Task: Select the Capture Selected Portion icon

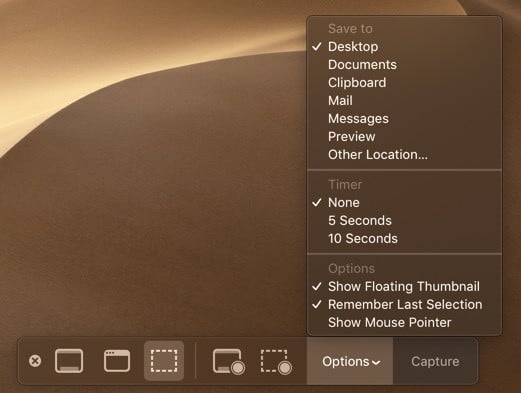Action: [x=164, y=361]
